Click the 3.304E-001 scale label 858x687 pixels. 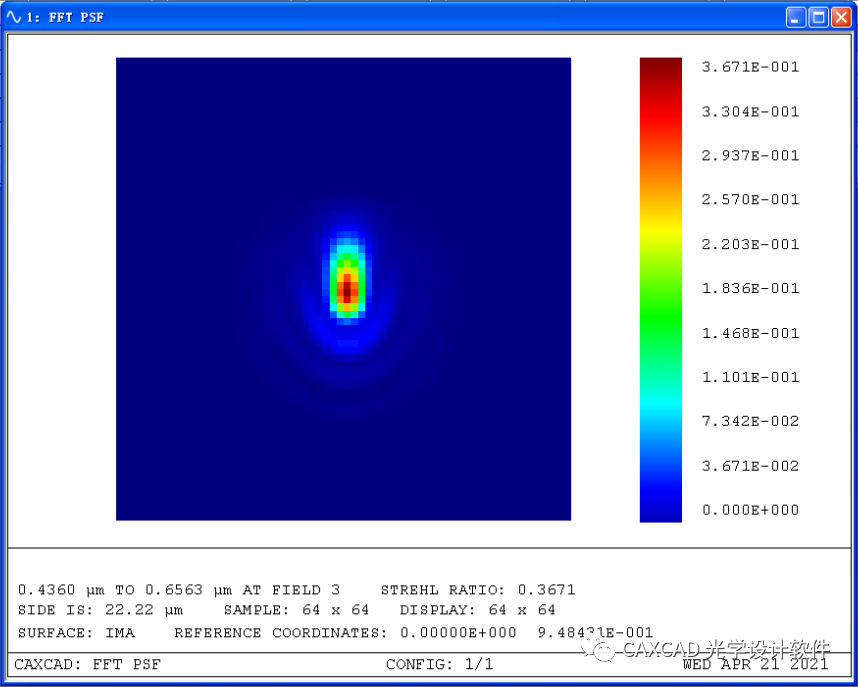click(750, 112)
